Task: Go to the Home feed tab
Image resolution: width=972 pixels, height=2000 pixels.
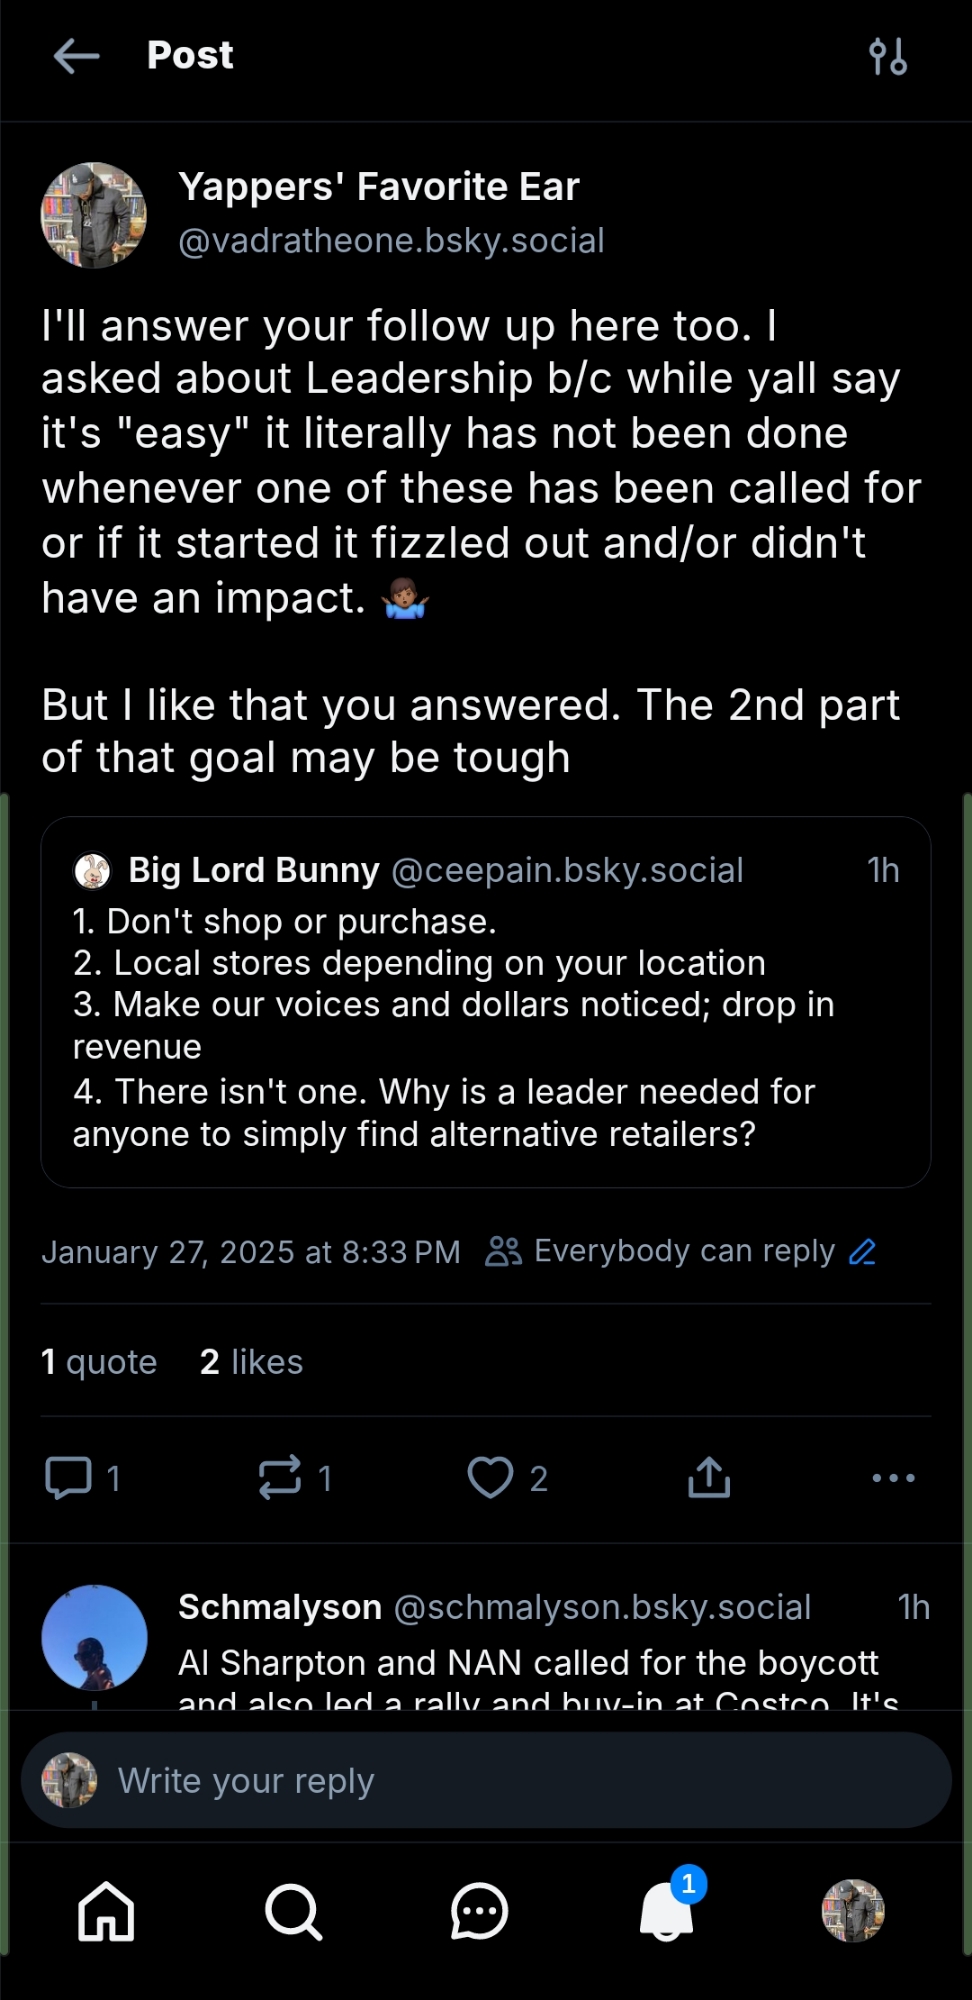Action: 106,1911
